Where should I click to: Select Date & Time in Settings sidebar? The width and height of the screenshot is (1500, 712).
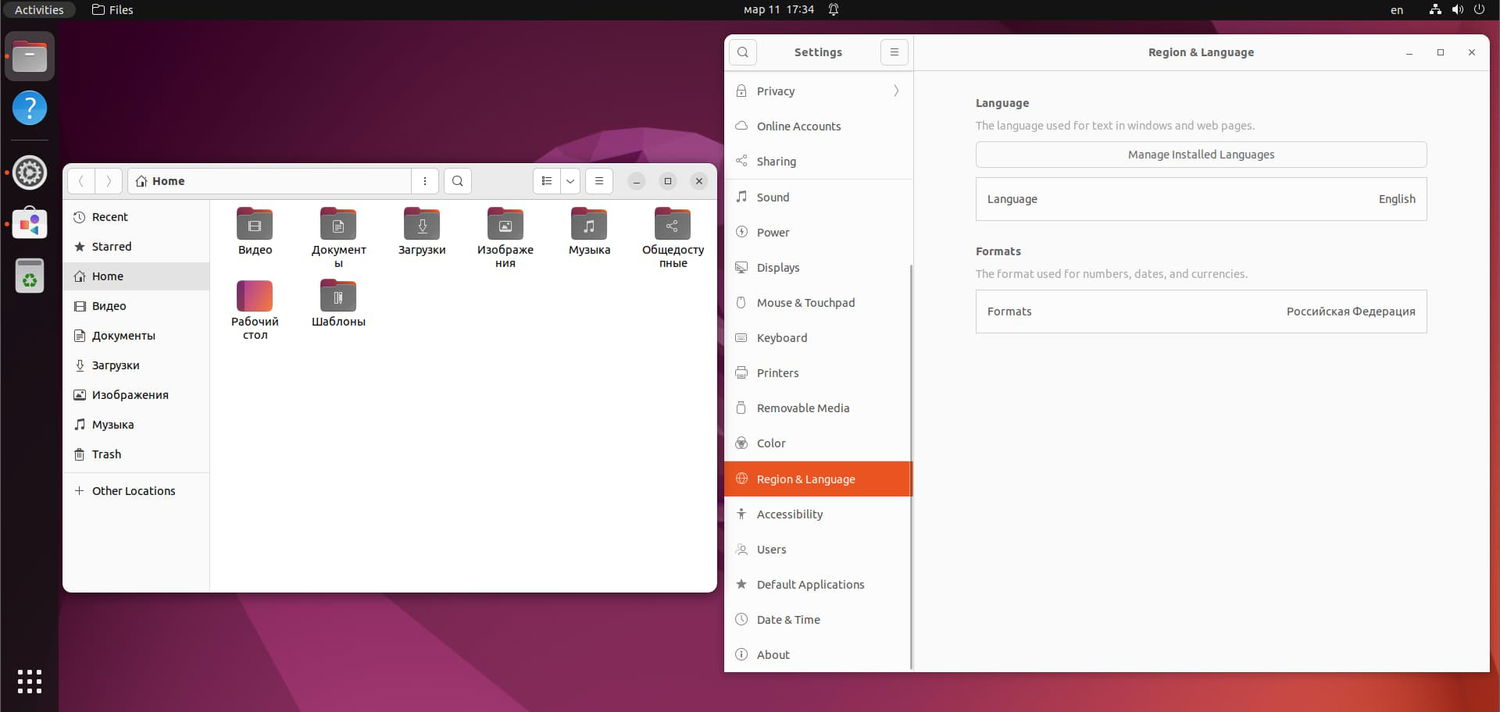click(x=817, y=619)
